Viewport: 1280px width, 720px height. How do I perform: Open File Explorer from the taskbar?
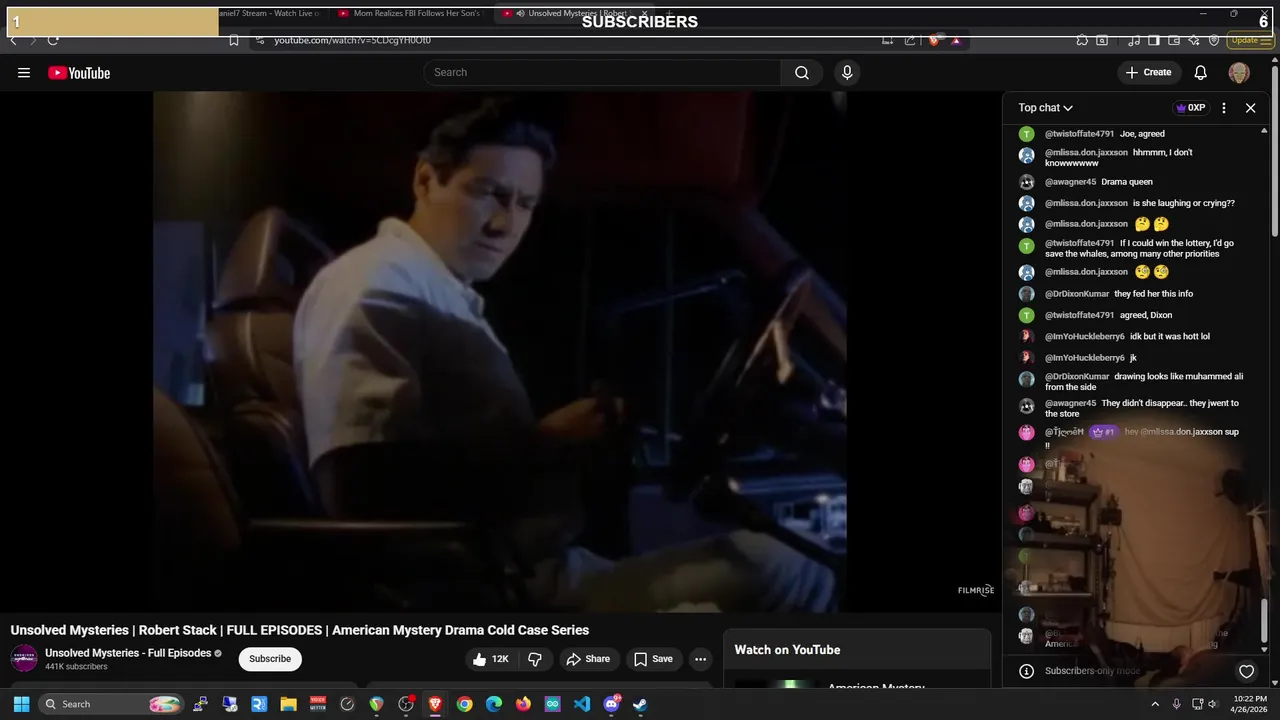[x=288, y=704]
